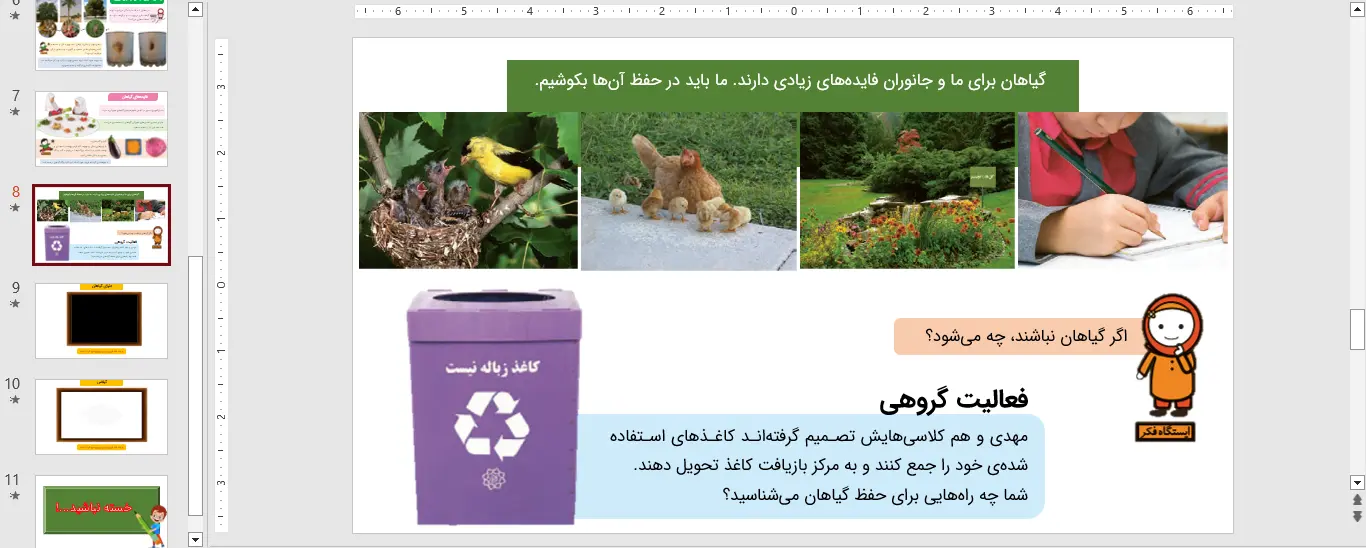Image resolution: width=1366 pixels, height=548 pixels.
Task: Click main editor scrollbar down arrow
Action: 1357,482
